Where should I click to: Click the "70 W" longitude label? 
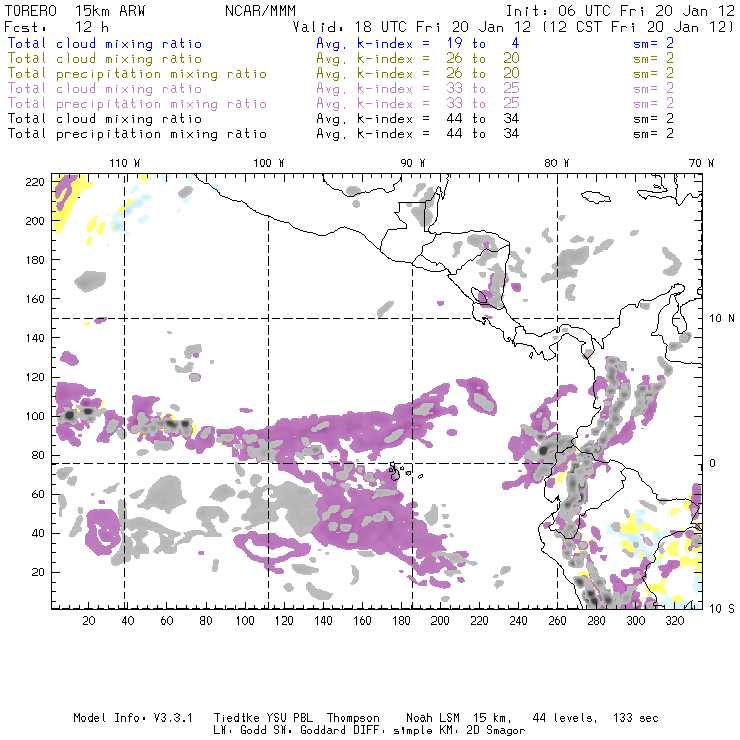pyautogui.click(x=701, y=163)
